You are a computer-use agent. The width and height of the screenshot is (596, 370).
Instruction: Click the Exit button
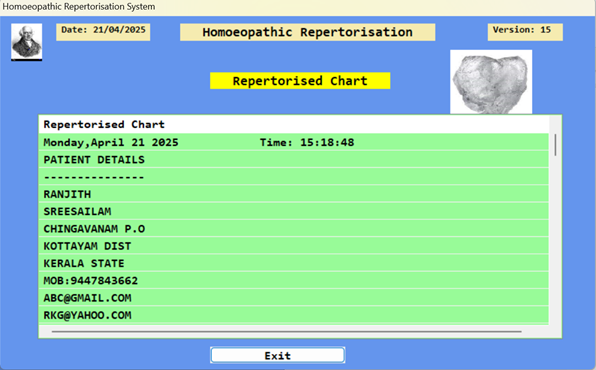click(x=277, y=355)
